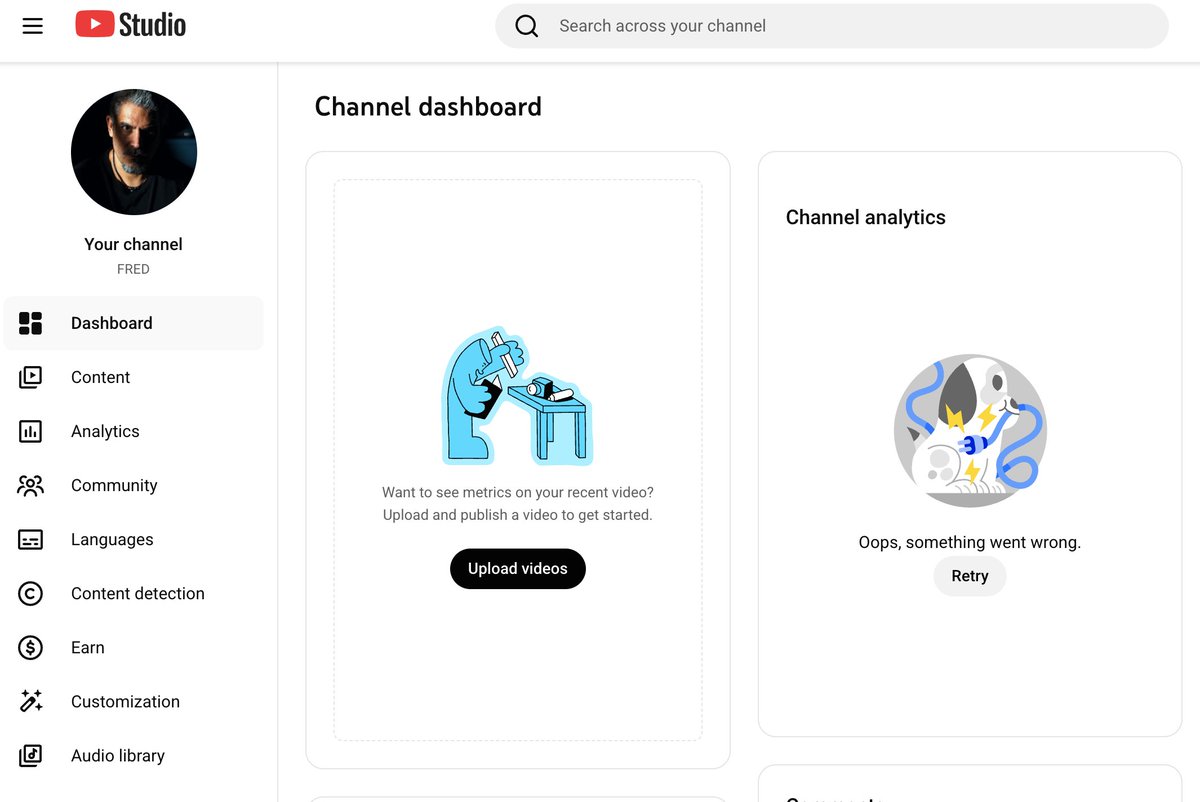The height and width of the screenshot is (802, 1200).
Task: Go to the Content section
Action: coord(134,377)
